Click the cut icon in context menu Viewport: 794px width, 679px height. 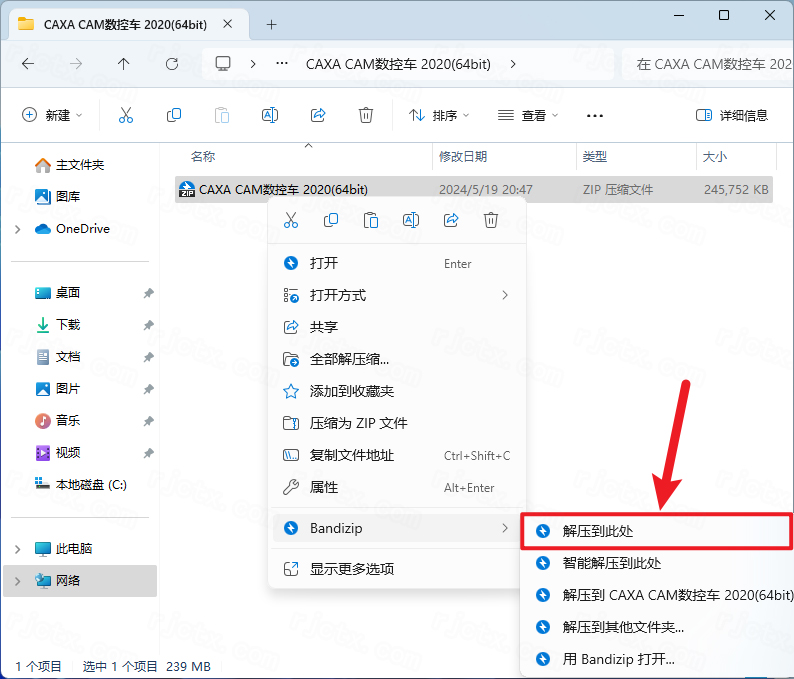point(291,220)
